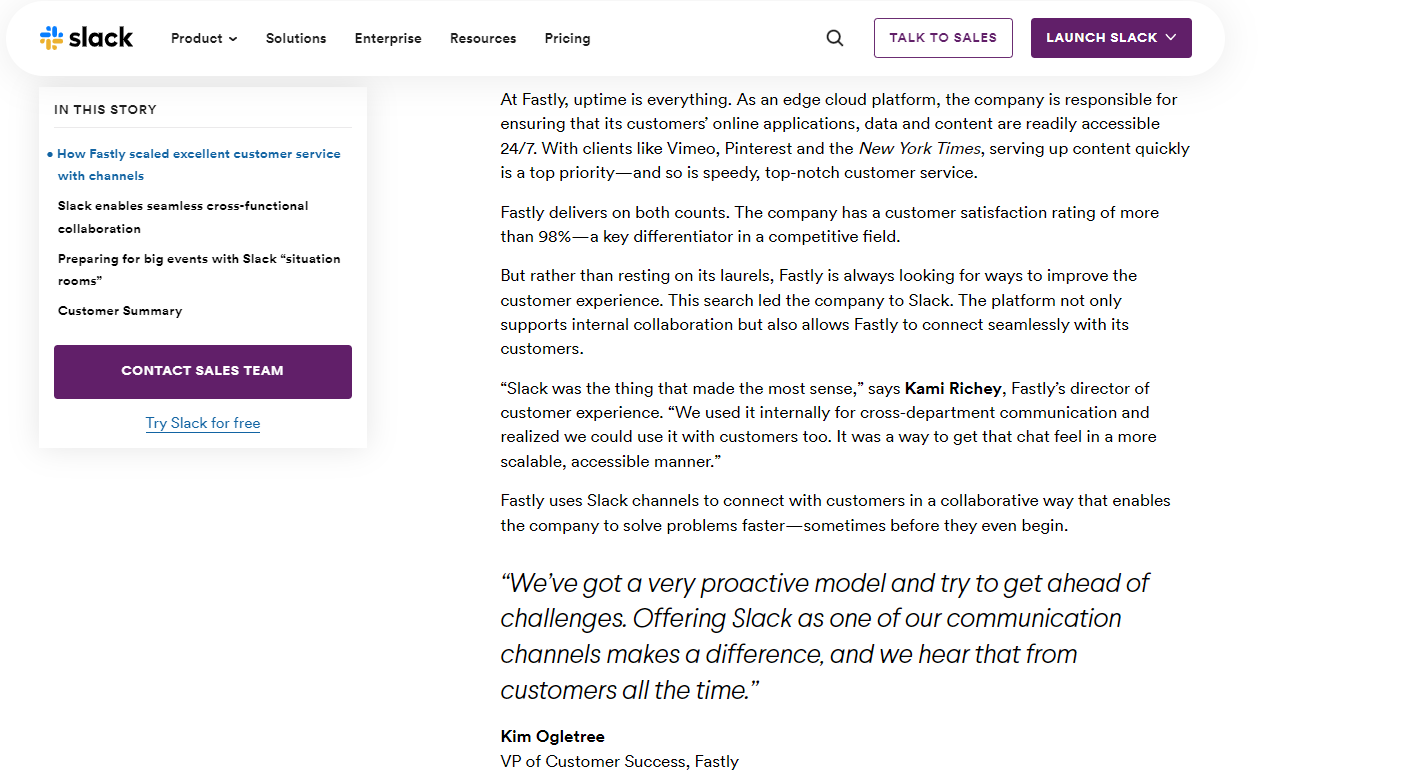Go to the Pricing page
1415x784 pixels.
pyautogui.click(x=567, y=38)
